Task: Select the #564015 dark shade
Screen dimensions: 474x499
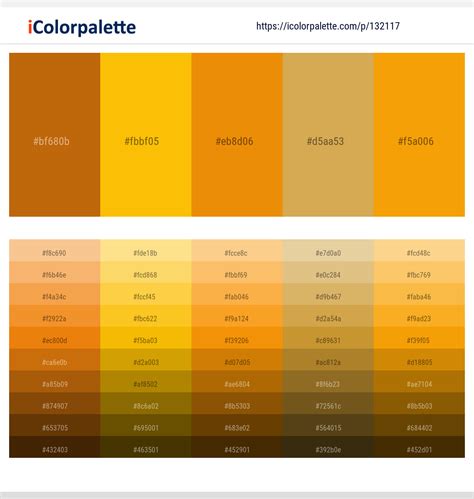Action: coord(328,425)
